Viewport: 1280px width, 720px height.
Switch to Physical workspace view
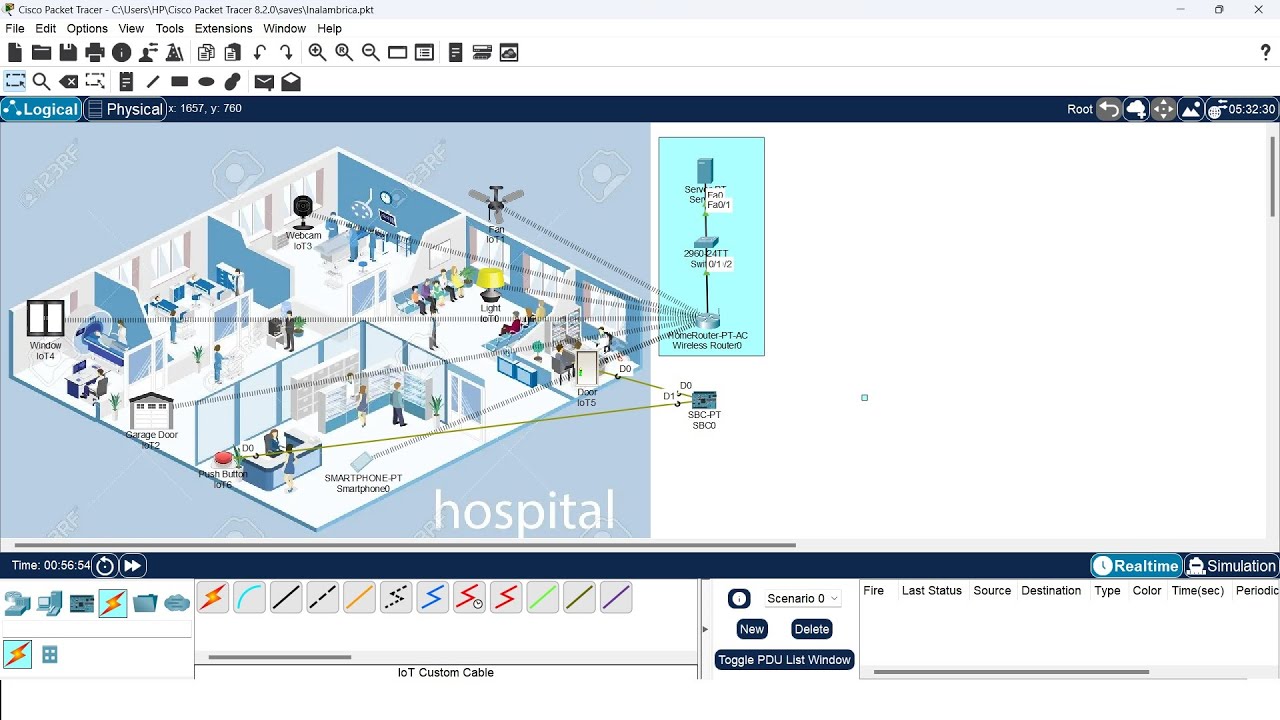tap(125, 109)
